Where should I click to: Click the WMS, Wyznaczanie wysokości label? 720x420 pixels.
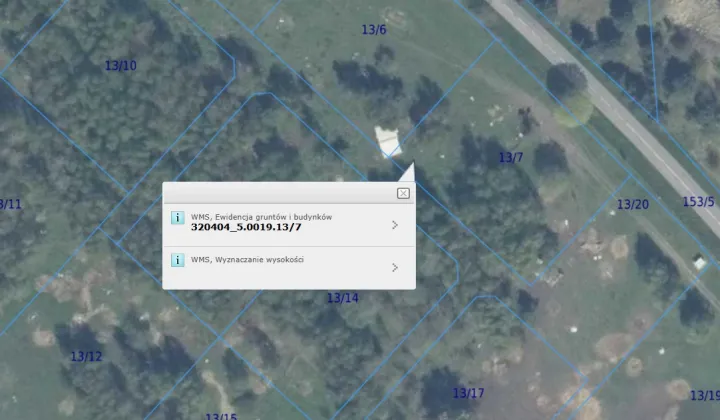[248, 260]
